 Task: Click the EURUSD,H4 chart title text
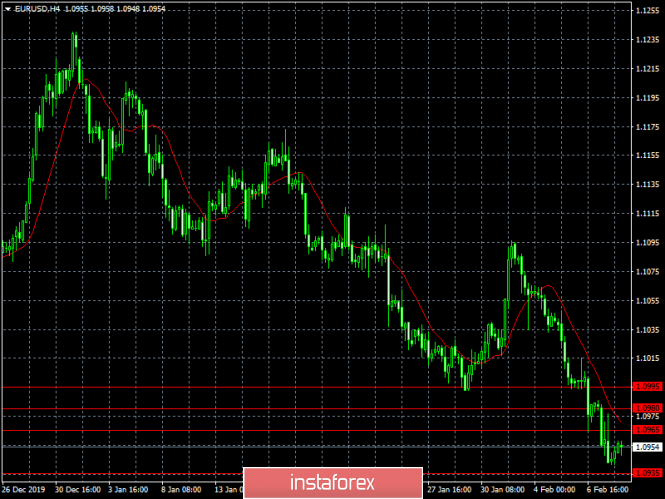[x=37, y=9]
